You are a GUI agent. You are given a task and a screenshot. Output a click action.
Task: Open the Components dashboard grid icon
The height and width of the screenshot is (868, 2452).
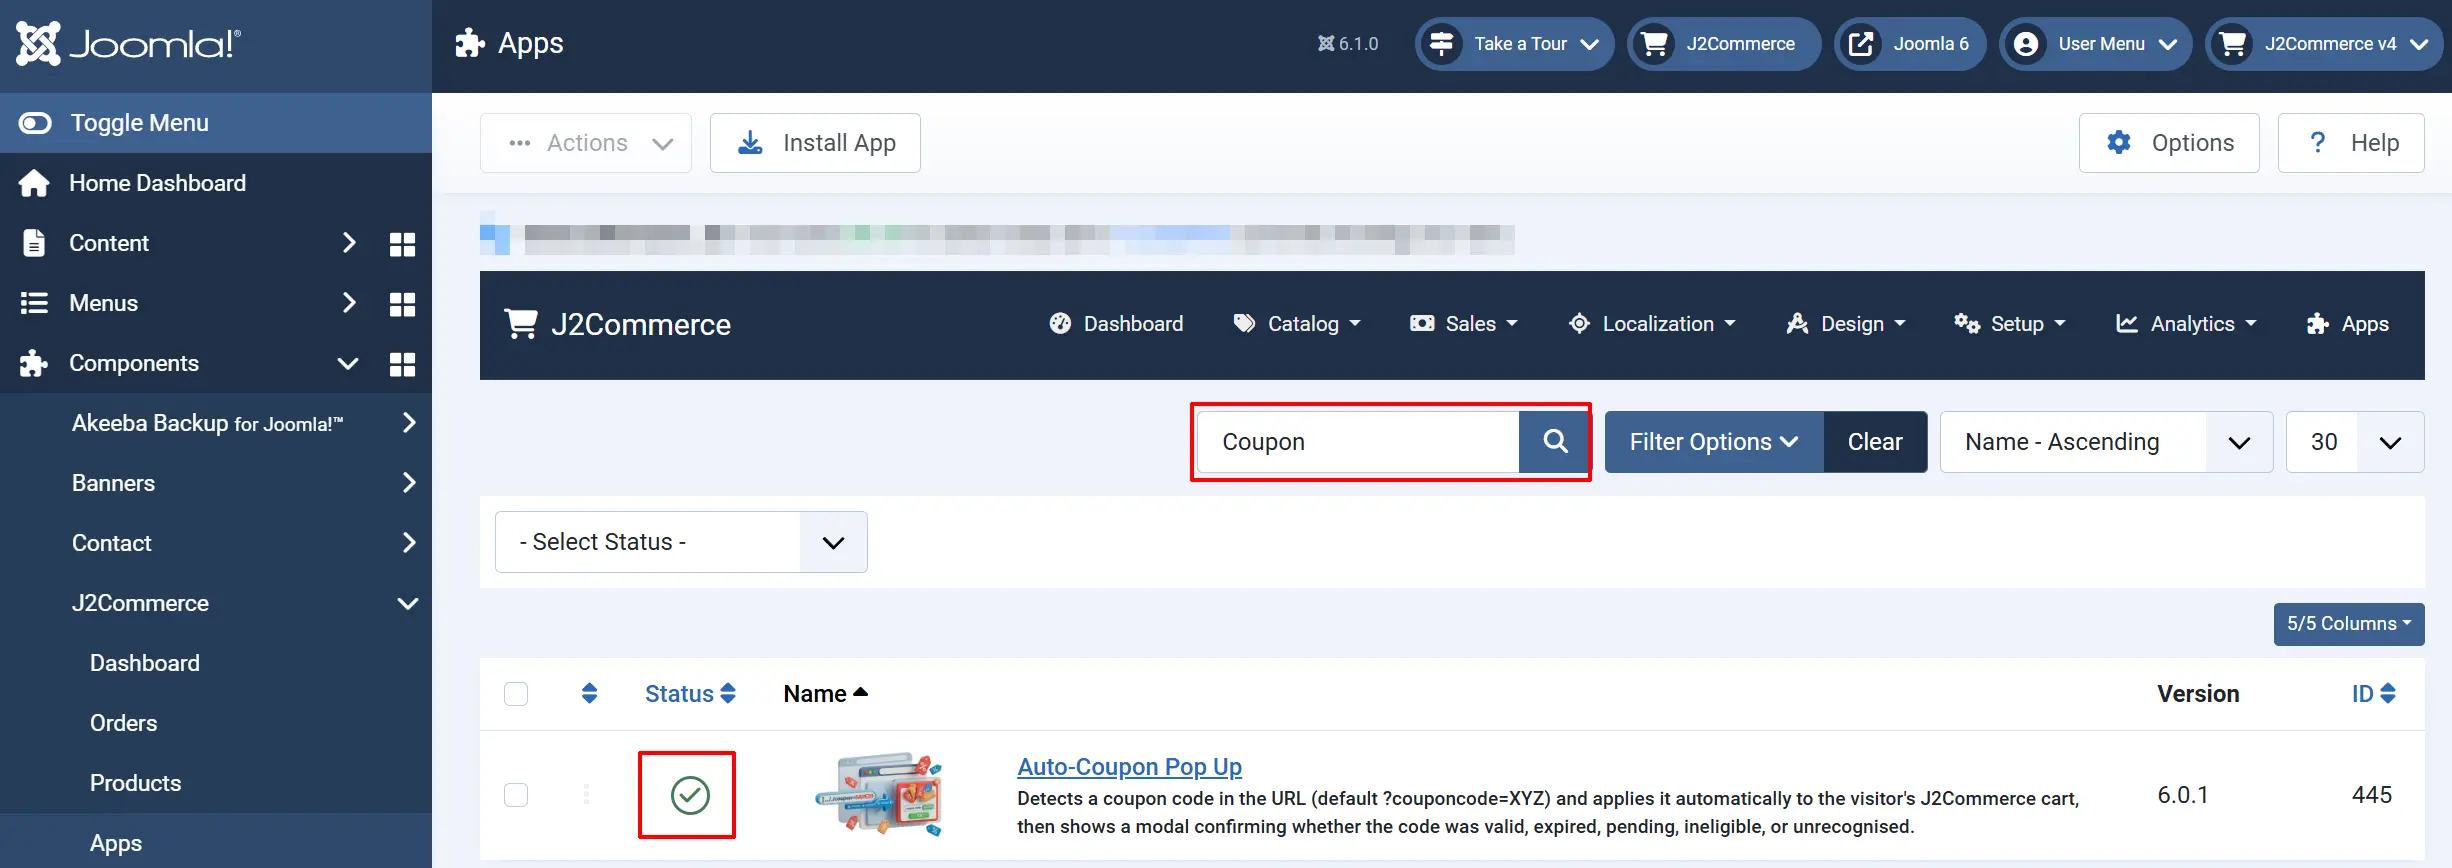tap(402, 364)
